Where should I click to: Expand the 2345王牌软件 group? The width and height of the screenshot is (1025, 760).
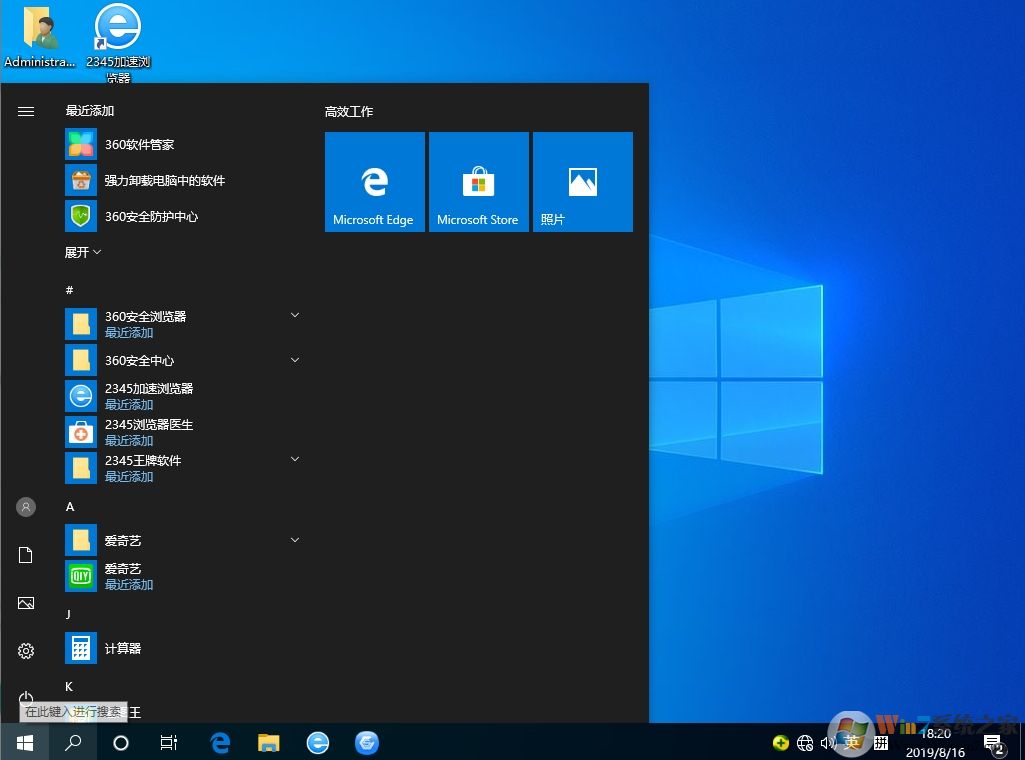pos(295,458)
